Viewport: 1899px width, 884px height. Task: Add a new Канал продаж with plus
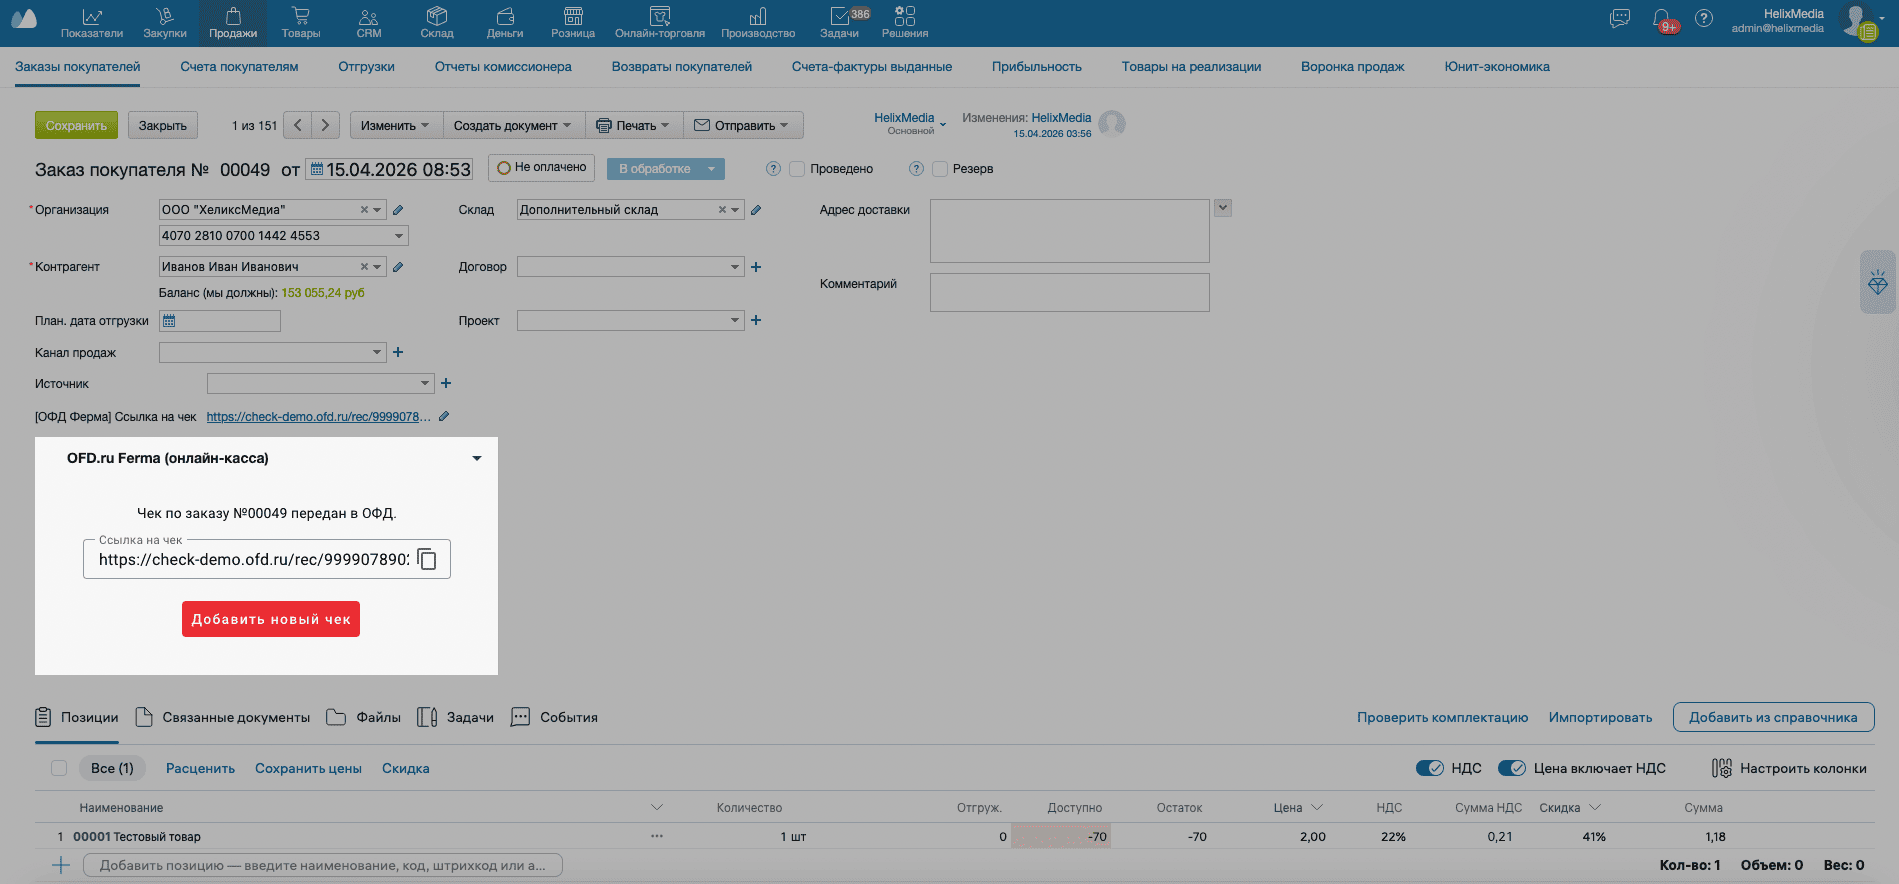[x=398, y=352]
